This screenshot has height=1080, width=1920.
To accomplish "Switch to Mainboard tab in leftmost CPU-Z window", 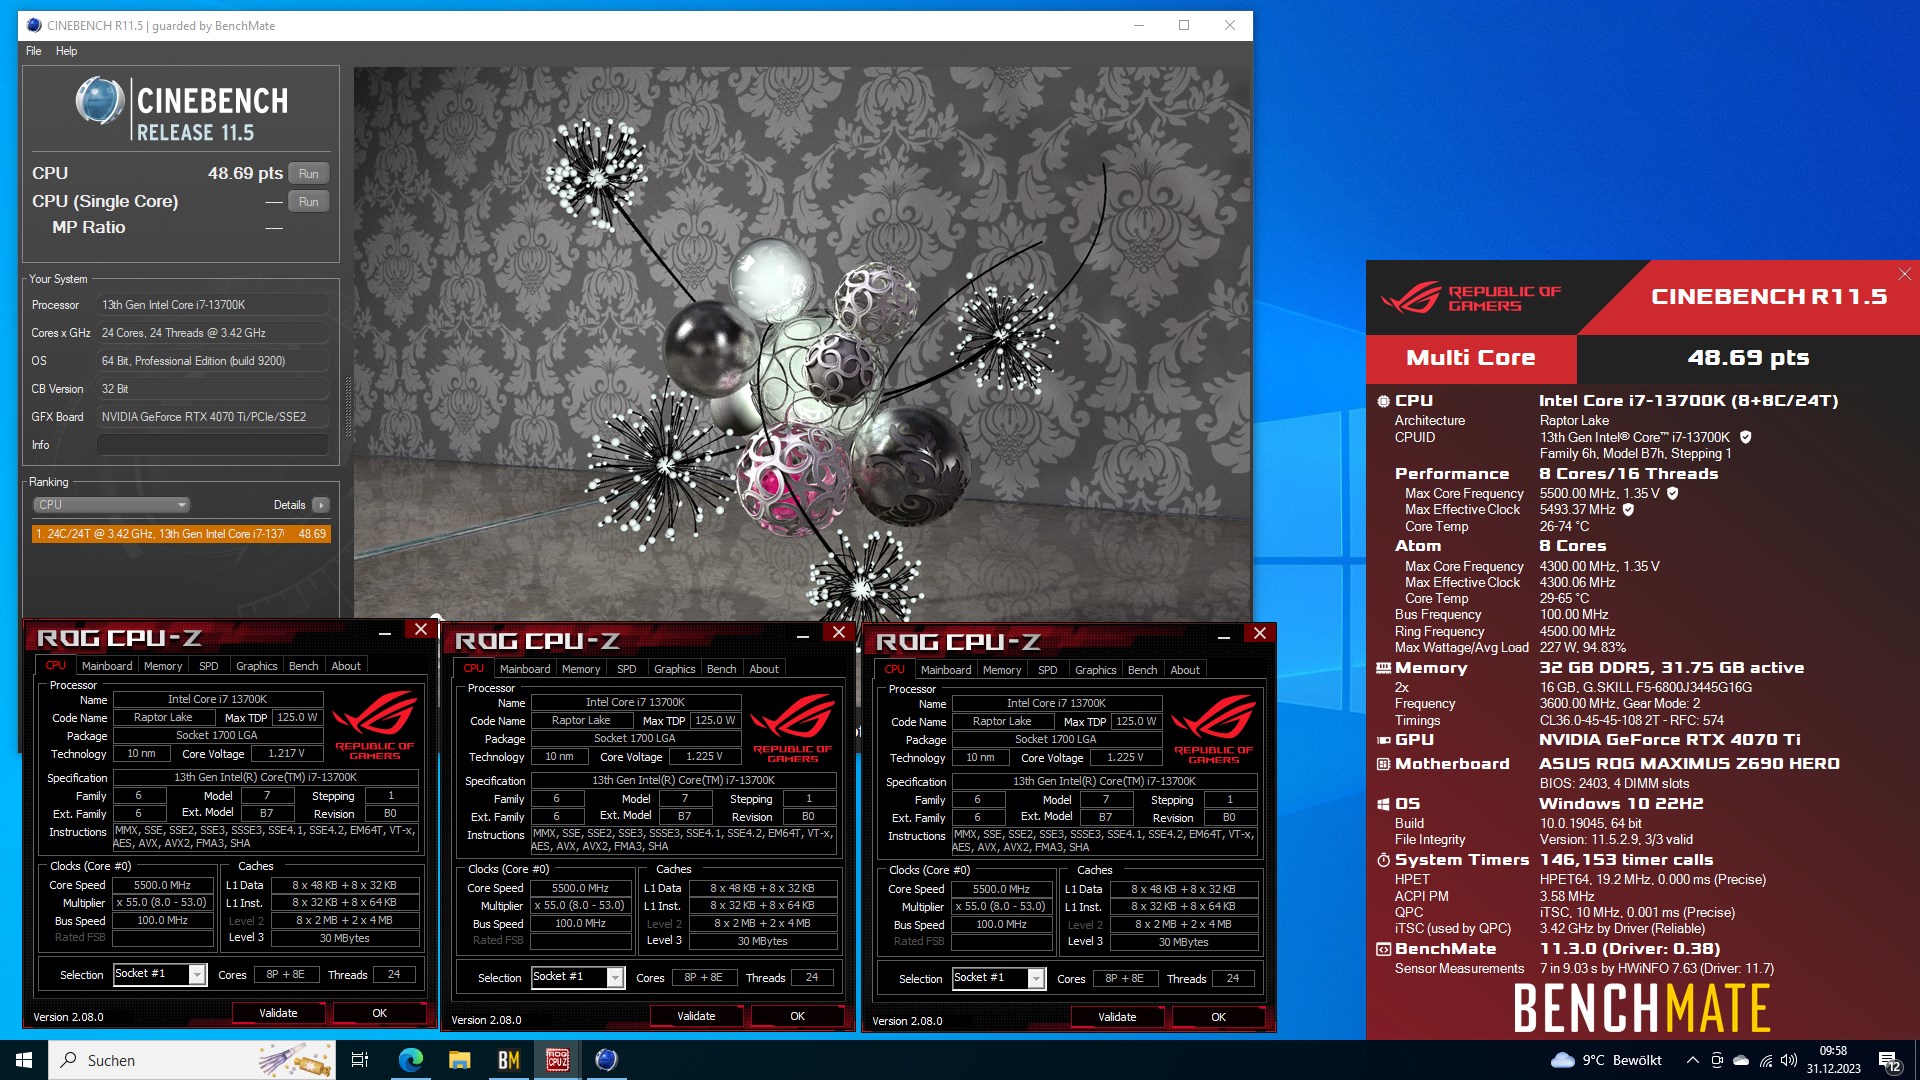I will tap(107, 666).
